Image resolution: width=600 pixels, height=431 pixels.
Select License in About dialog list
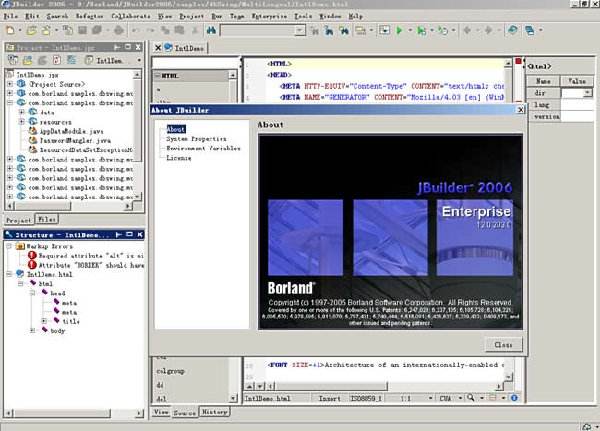click(180, 157)
